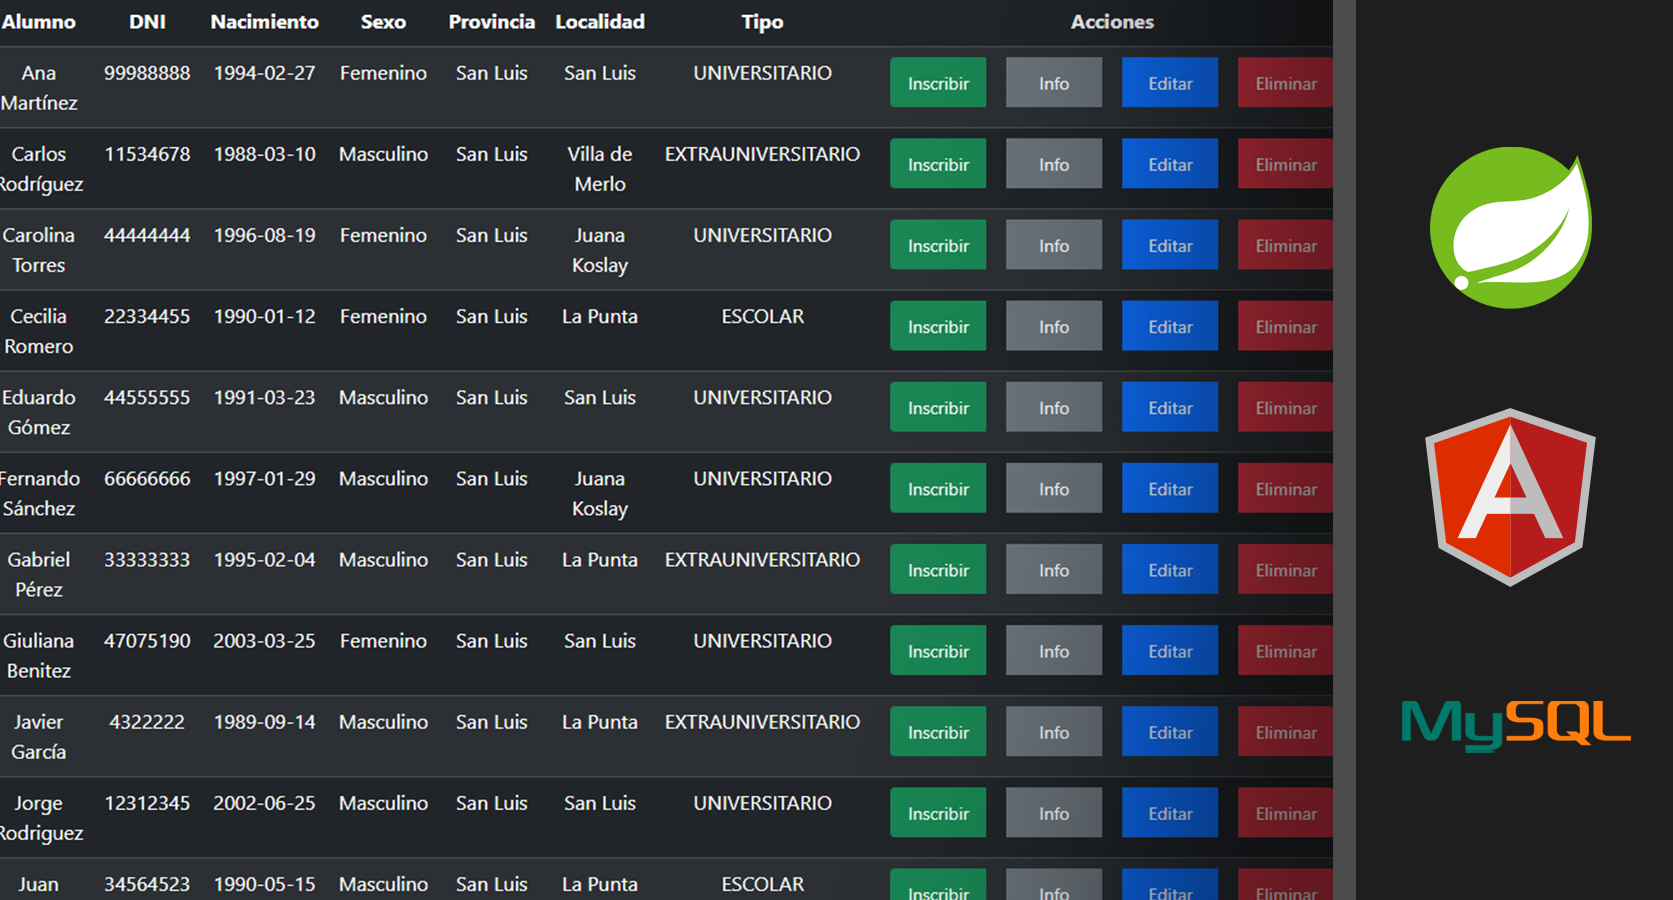This screenshot has width=1673, height=900.
Task: Inscribir student Javier García
Action: [937, 731]
